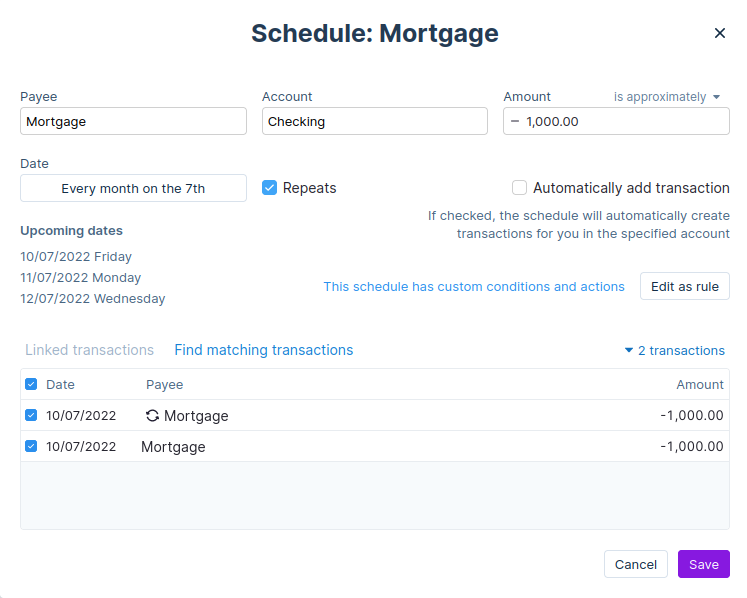Viewport: 747px width, 598px height.
Task: Click the minus sign in Amount field
Action: pyautogui.click(x=515, y=121)
